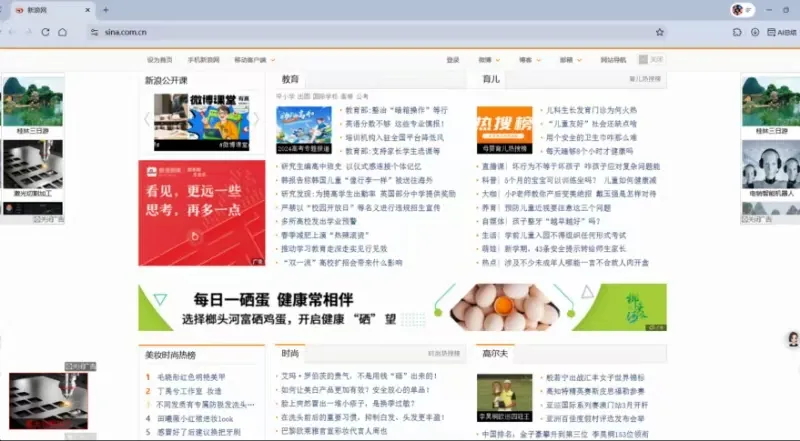Select the 新浪网 tab
This screenshot has height=441, width=800.
click(x=51, y=10)
